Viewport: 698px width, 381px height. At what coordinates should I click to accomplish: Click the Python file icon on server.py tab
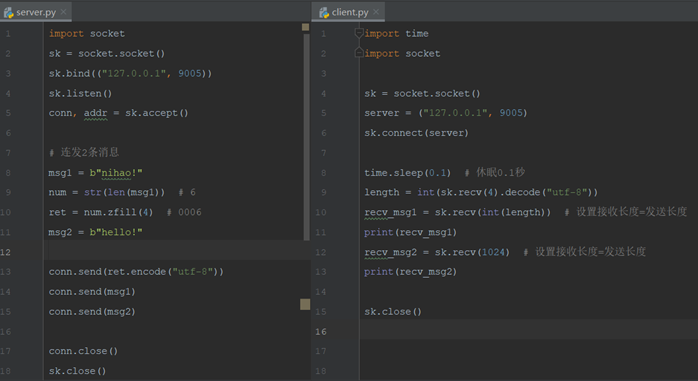tap(8, 12)
